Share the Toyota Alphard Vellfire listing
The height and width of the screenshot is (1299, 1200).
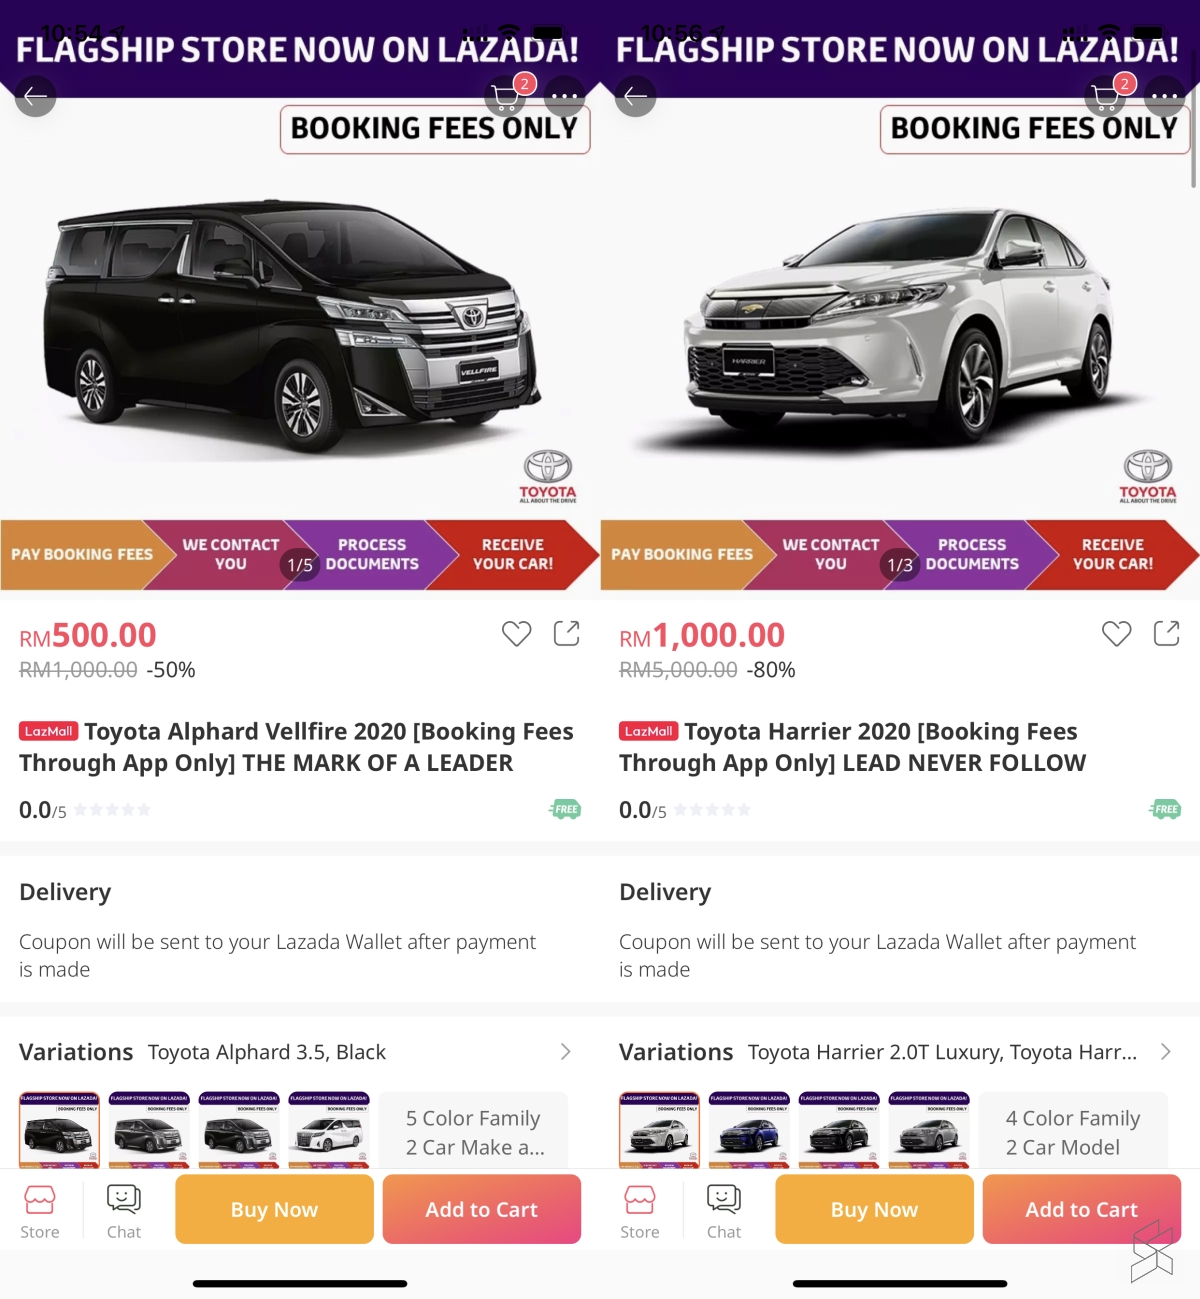566,633
